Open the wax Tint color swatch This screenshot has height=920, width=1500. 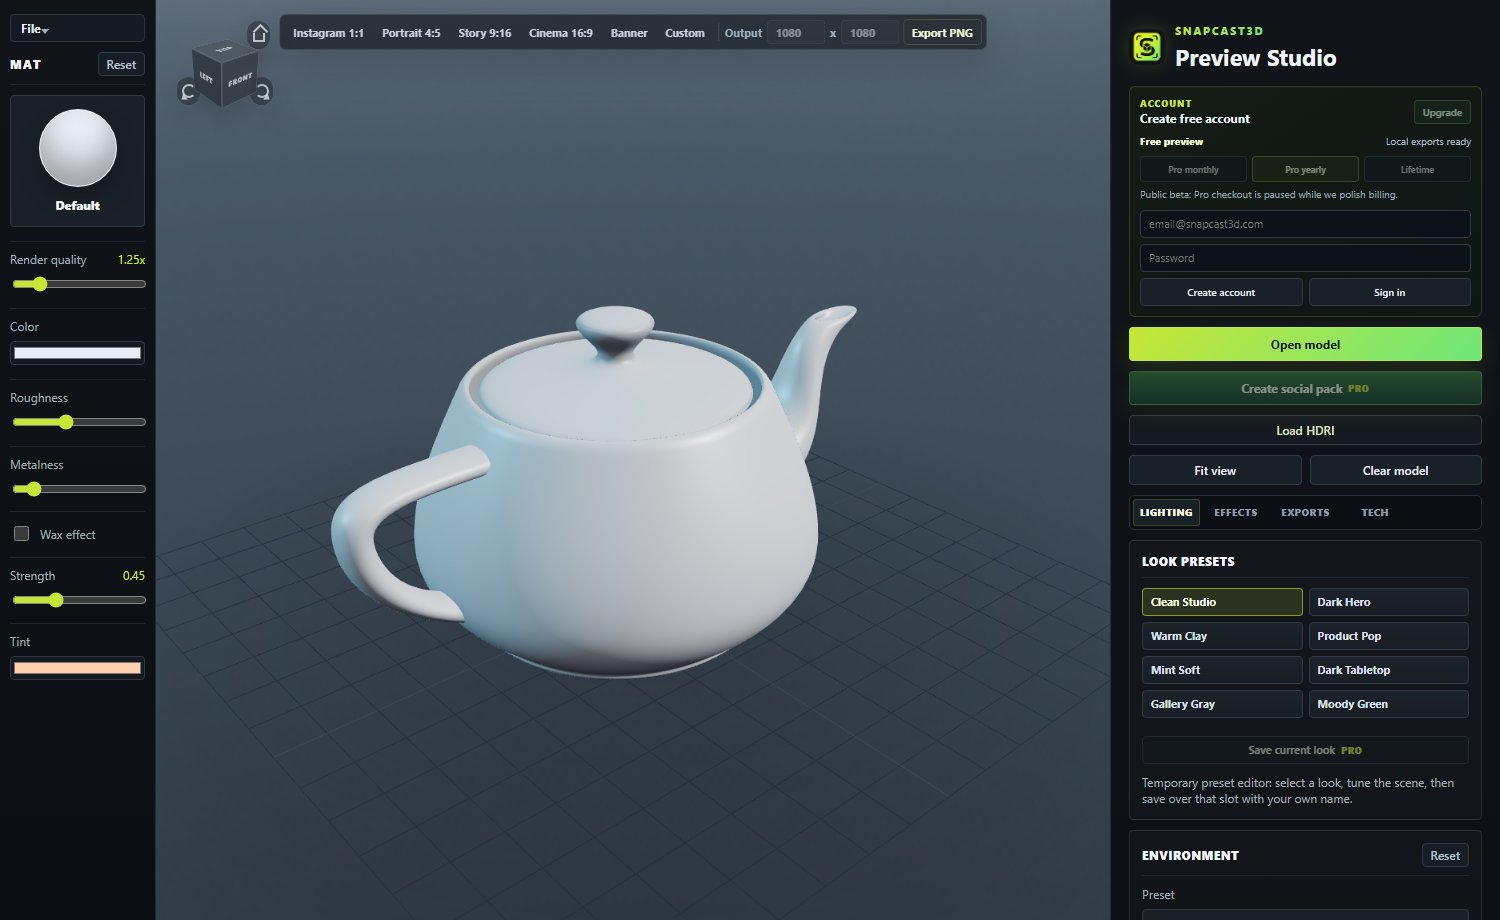[x=77, y=668]
